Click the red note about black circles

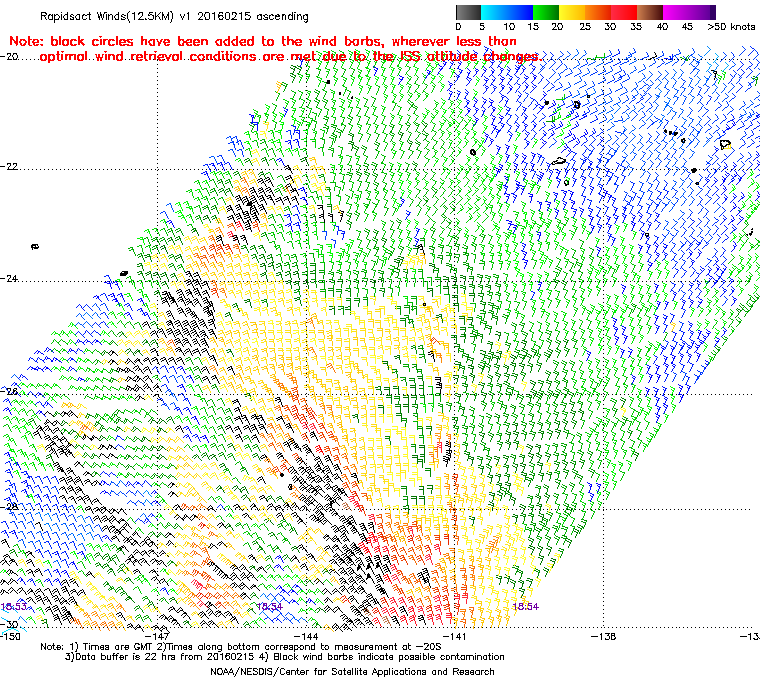click(274, 49)
